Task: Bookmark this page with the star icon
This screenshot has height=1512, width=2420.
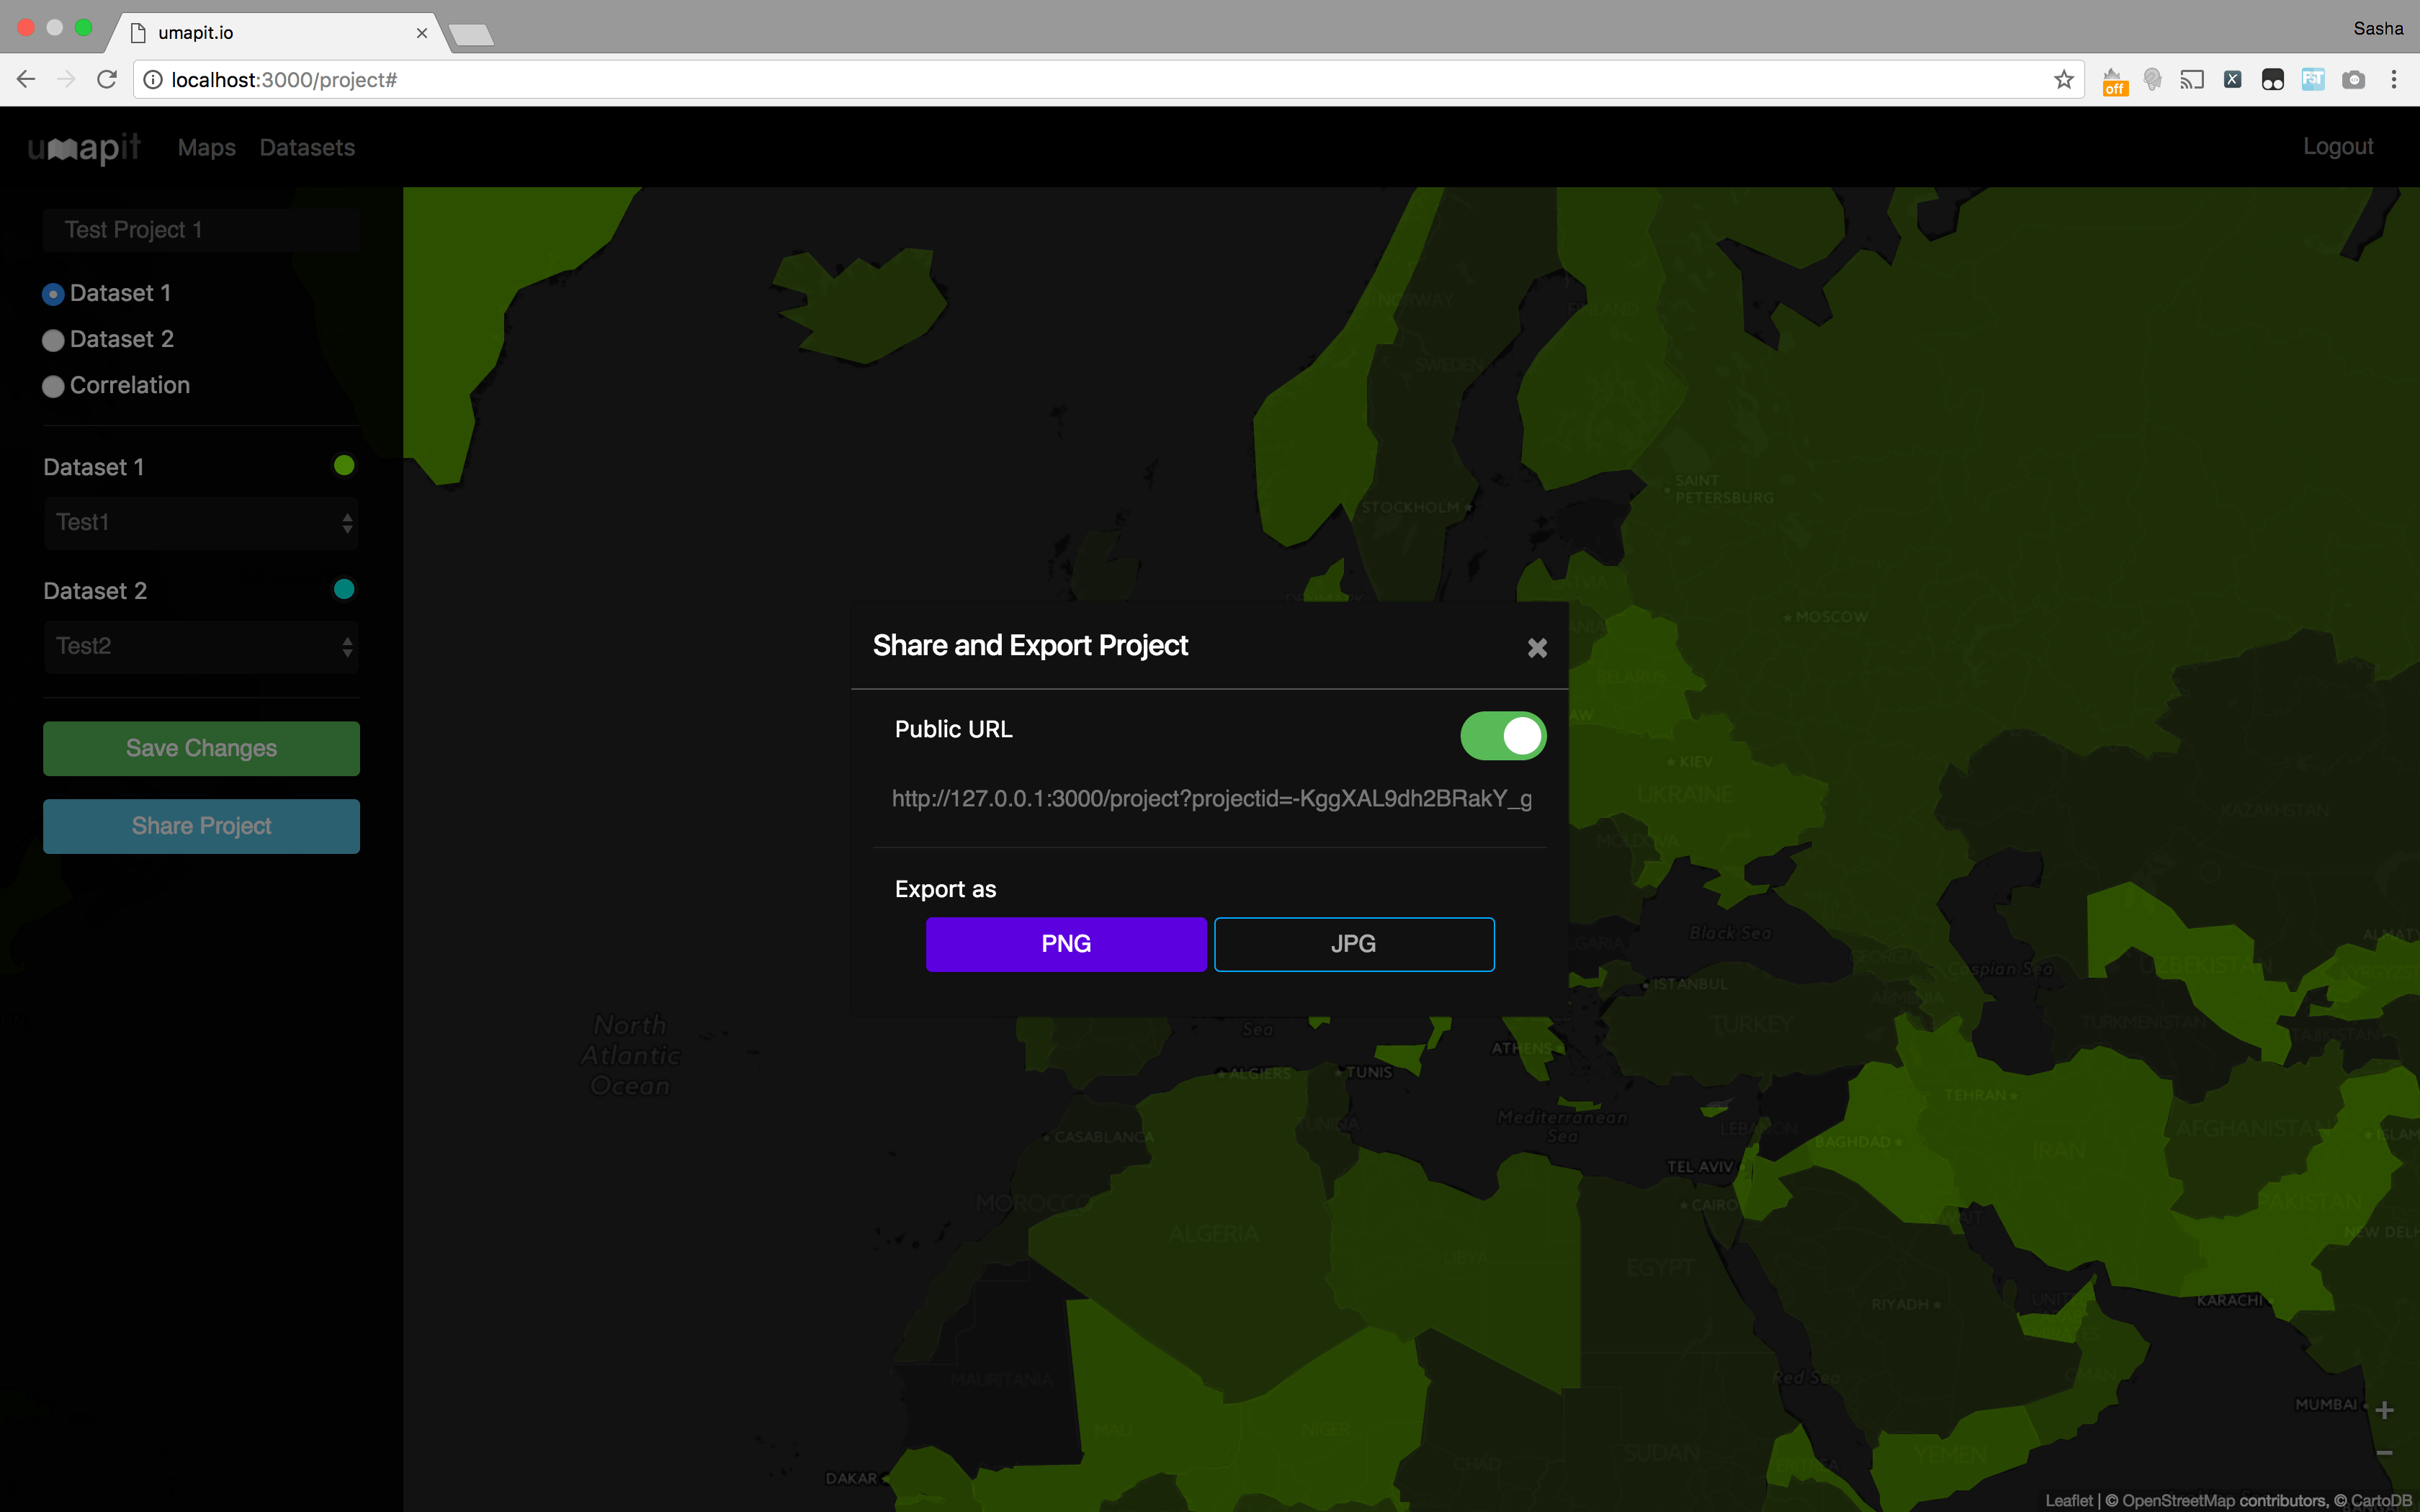Action: (x=2064, y=80)
